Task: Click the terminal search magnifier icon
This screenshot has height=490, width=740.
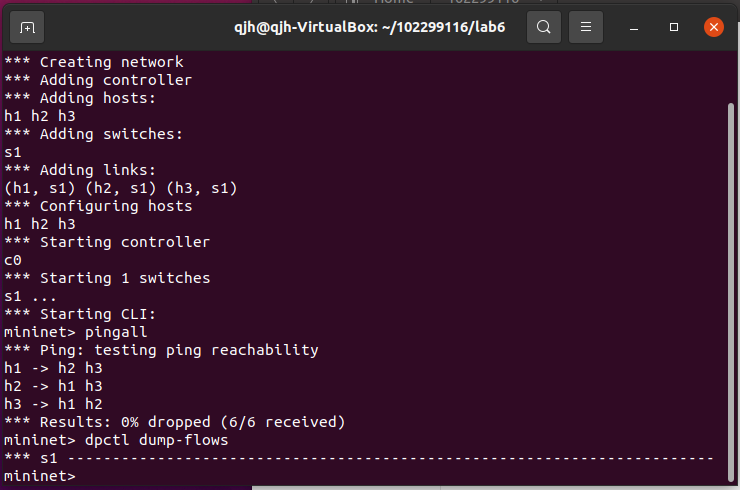Action: [x=543, y=27]
